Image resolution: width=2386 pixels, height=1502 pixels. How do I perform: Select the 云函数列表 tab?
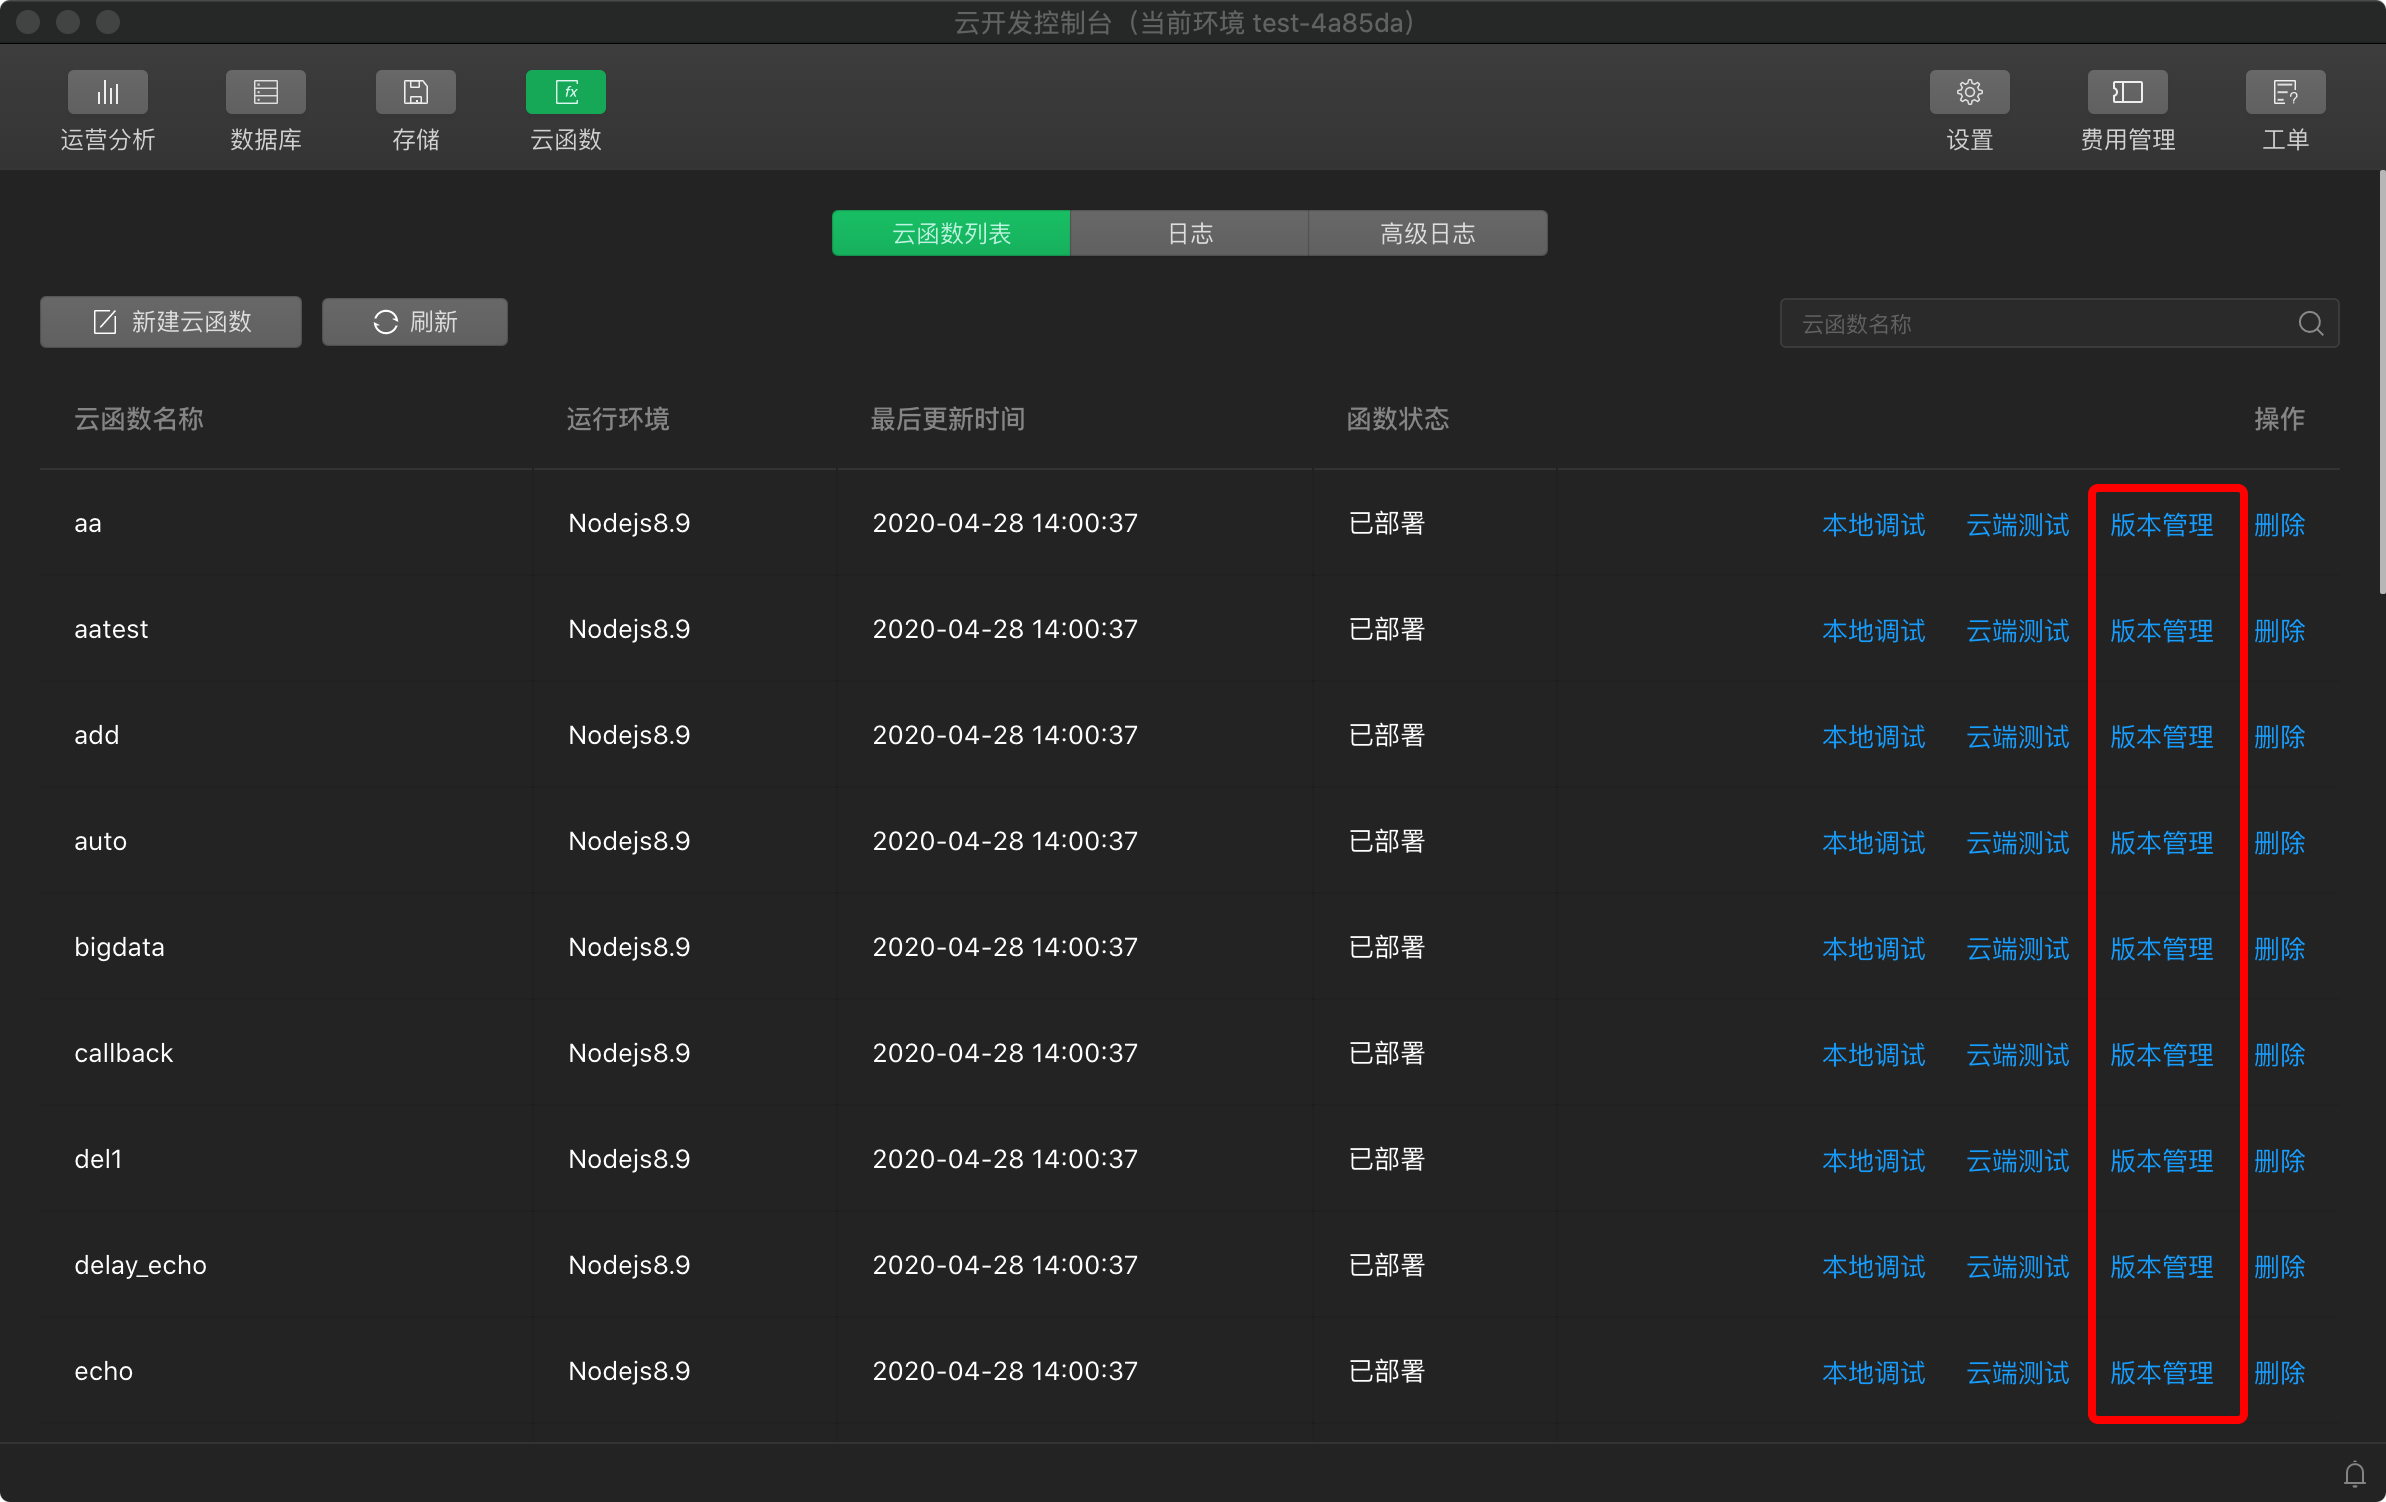click(951, 233)
